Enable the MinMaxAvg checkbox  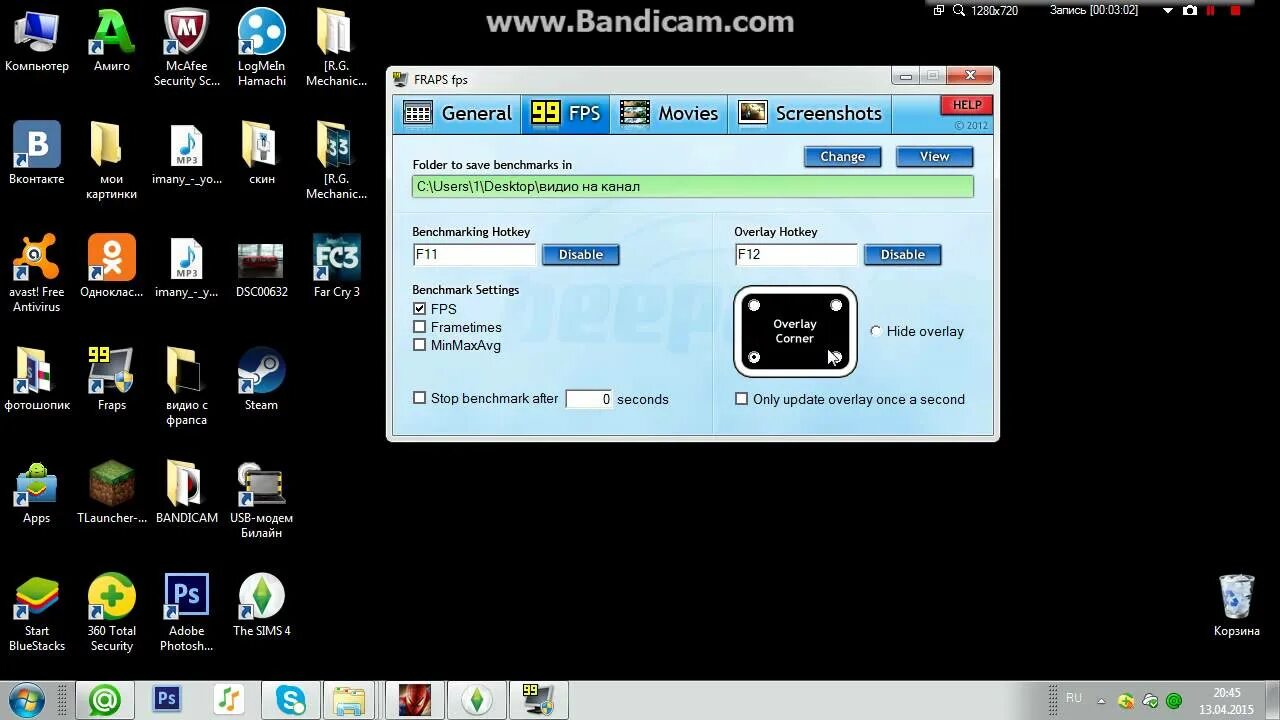pyautogui.click(x=420, y=345)
